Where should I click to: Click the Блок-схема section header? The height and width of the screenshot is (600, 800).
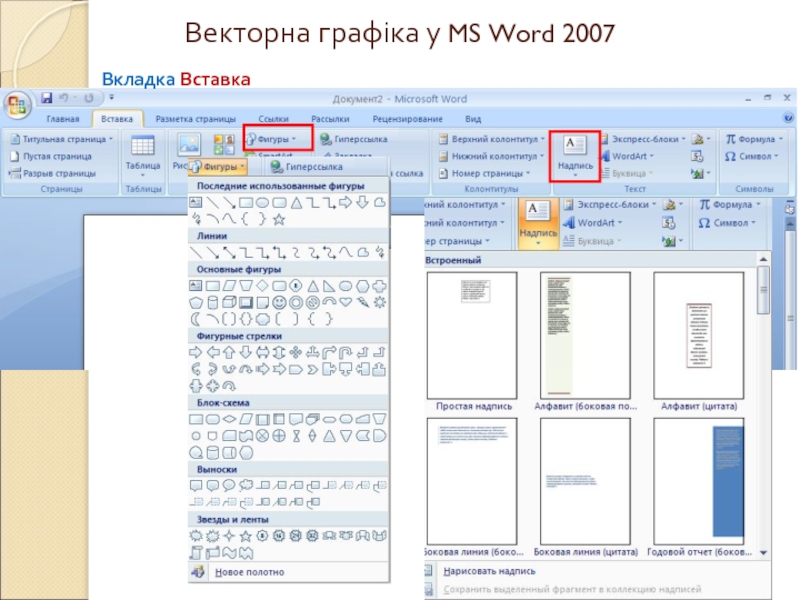coord(288,403)
